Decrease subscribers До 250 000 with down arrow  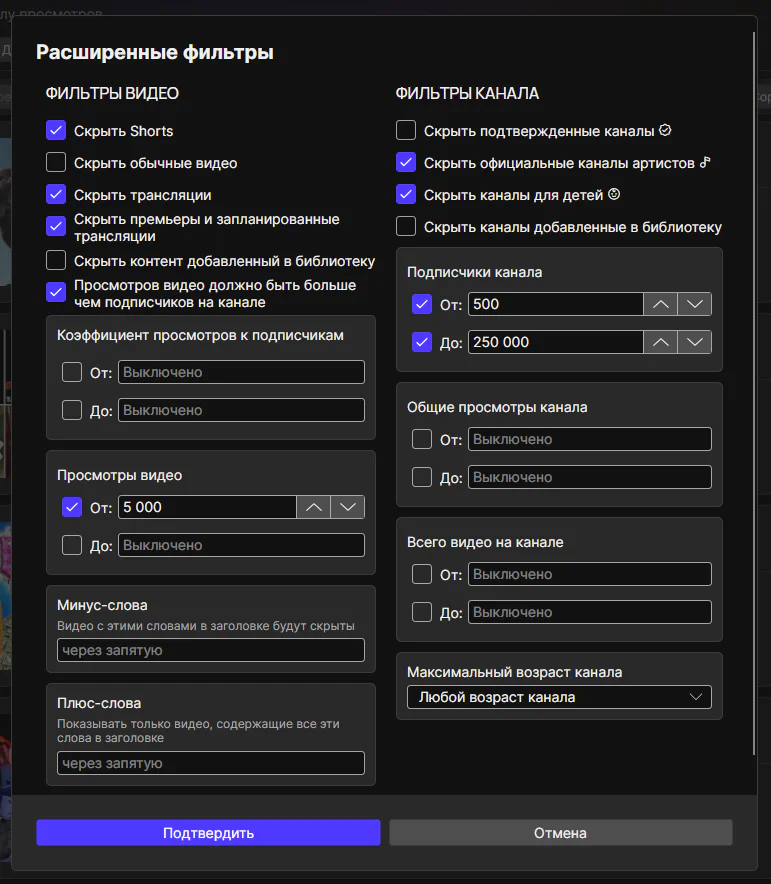[695, 342]
